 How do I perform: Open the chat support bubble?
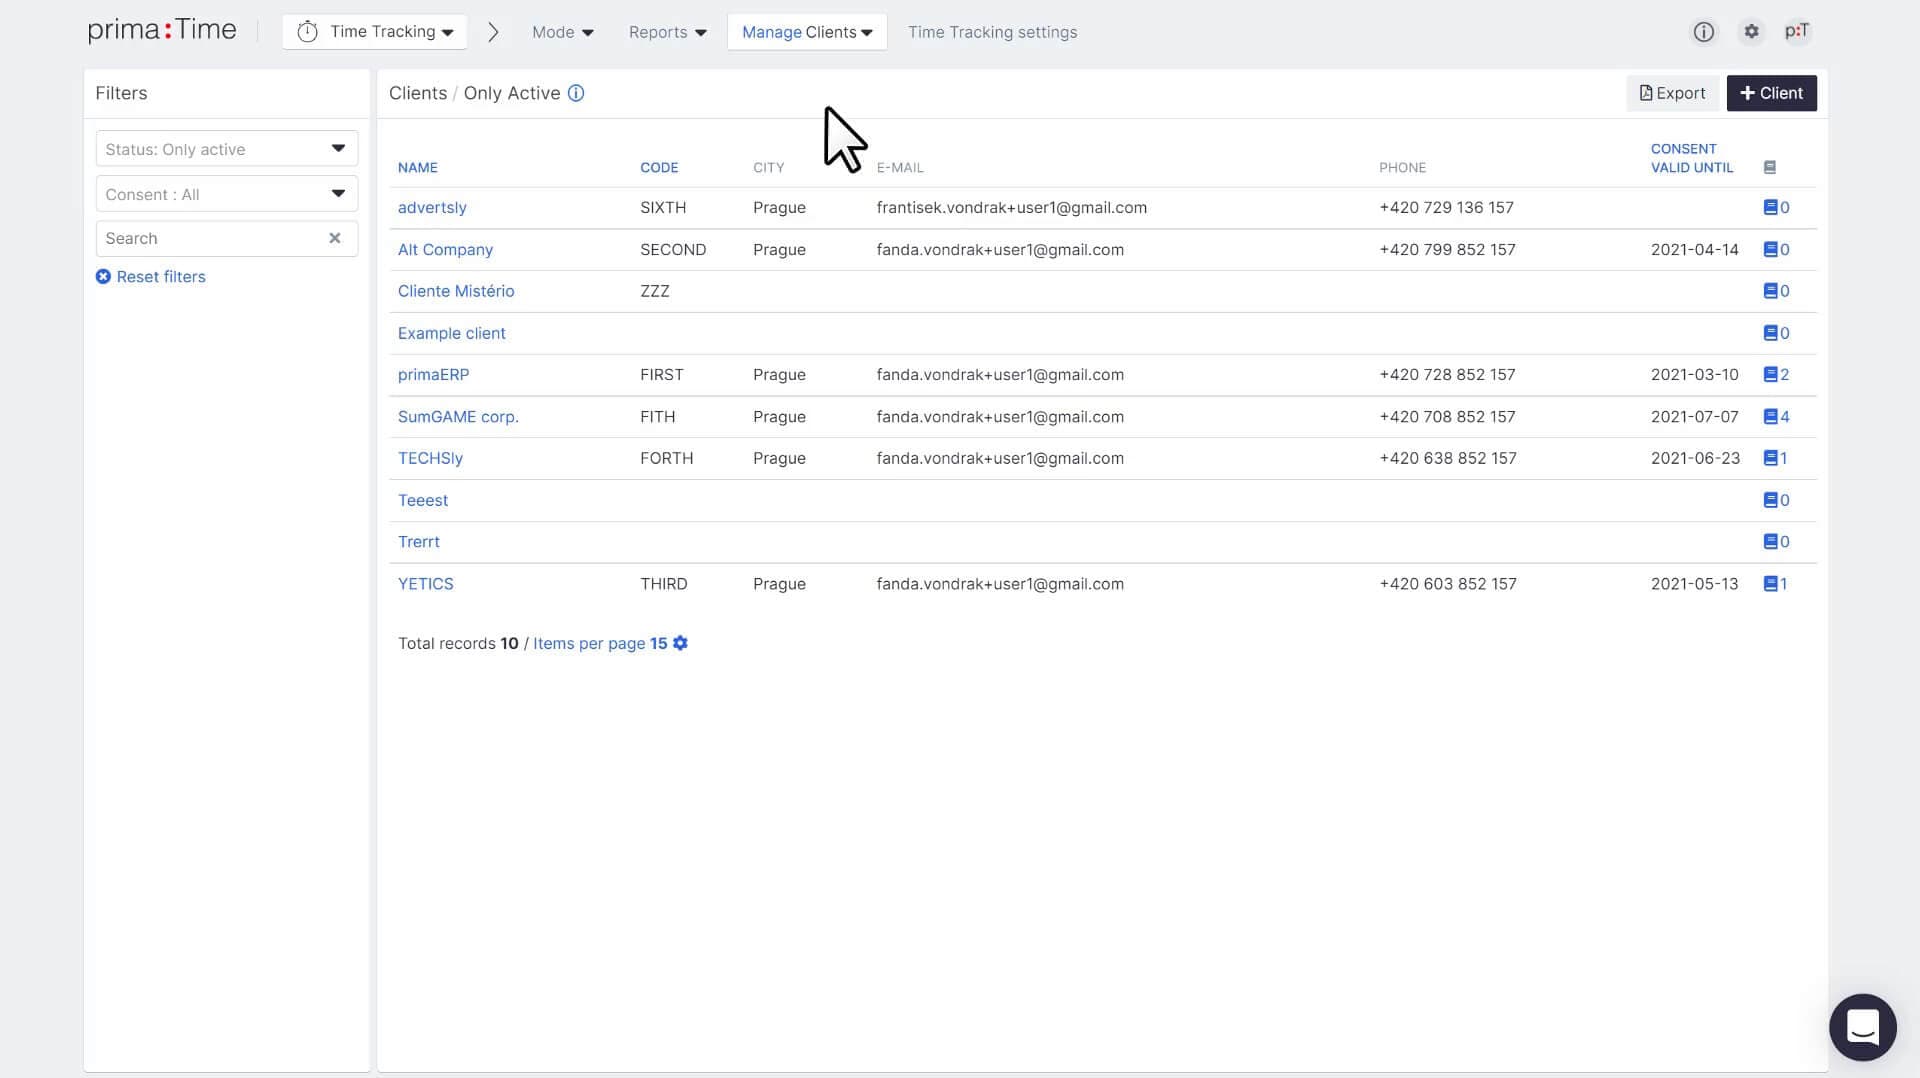(1862, 1027)
